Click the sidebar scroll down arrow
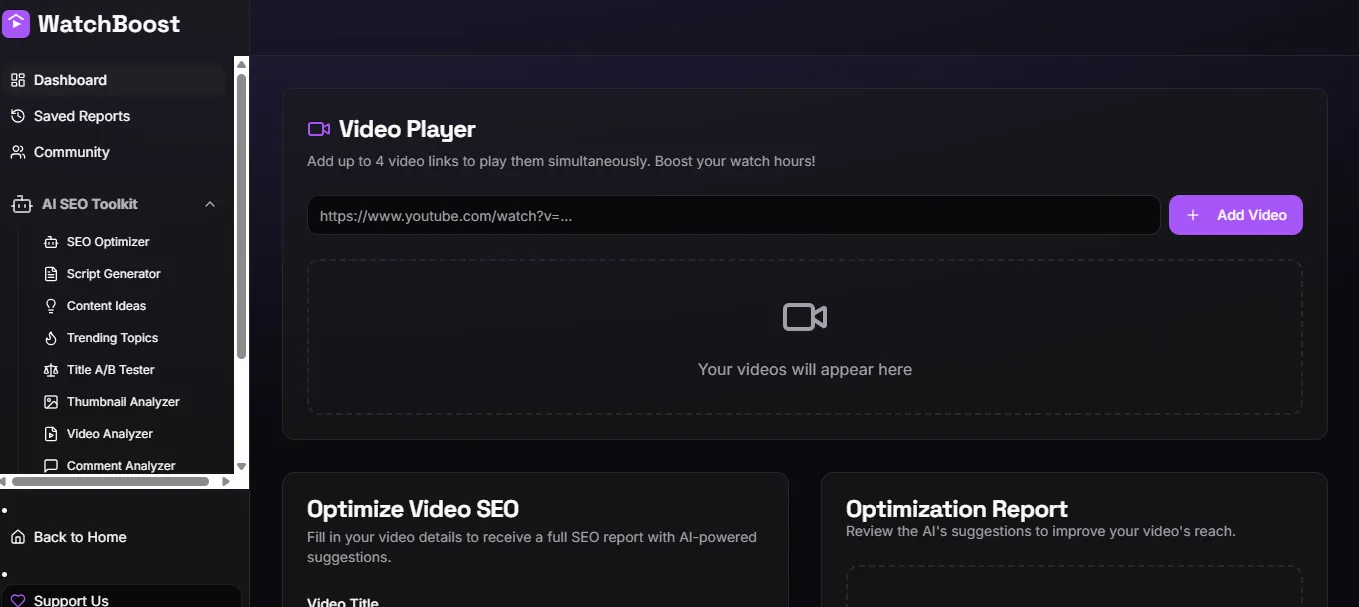 (x=241, y=466)
